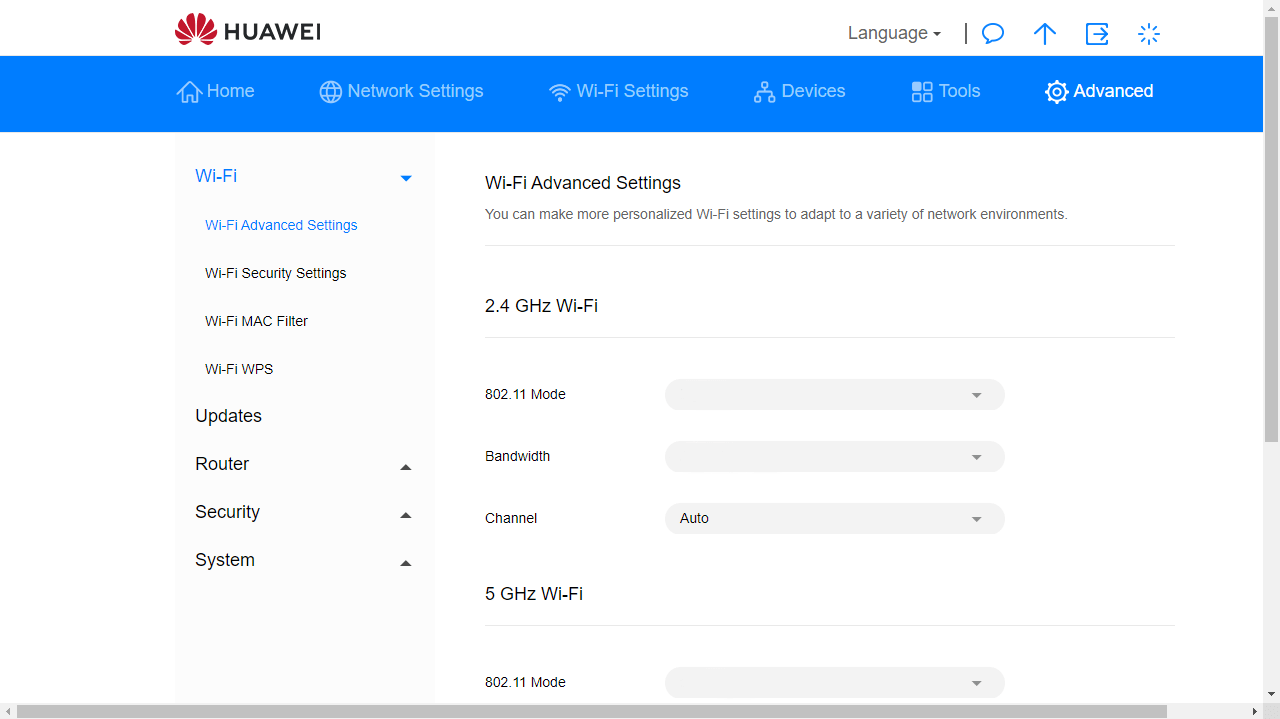Click the update arrow icon
Image resolution: width=1280 pixels, height=719 pixels.
[1044, 33]
